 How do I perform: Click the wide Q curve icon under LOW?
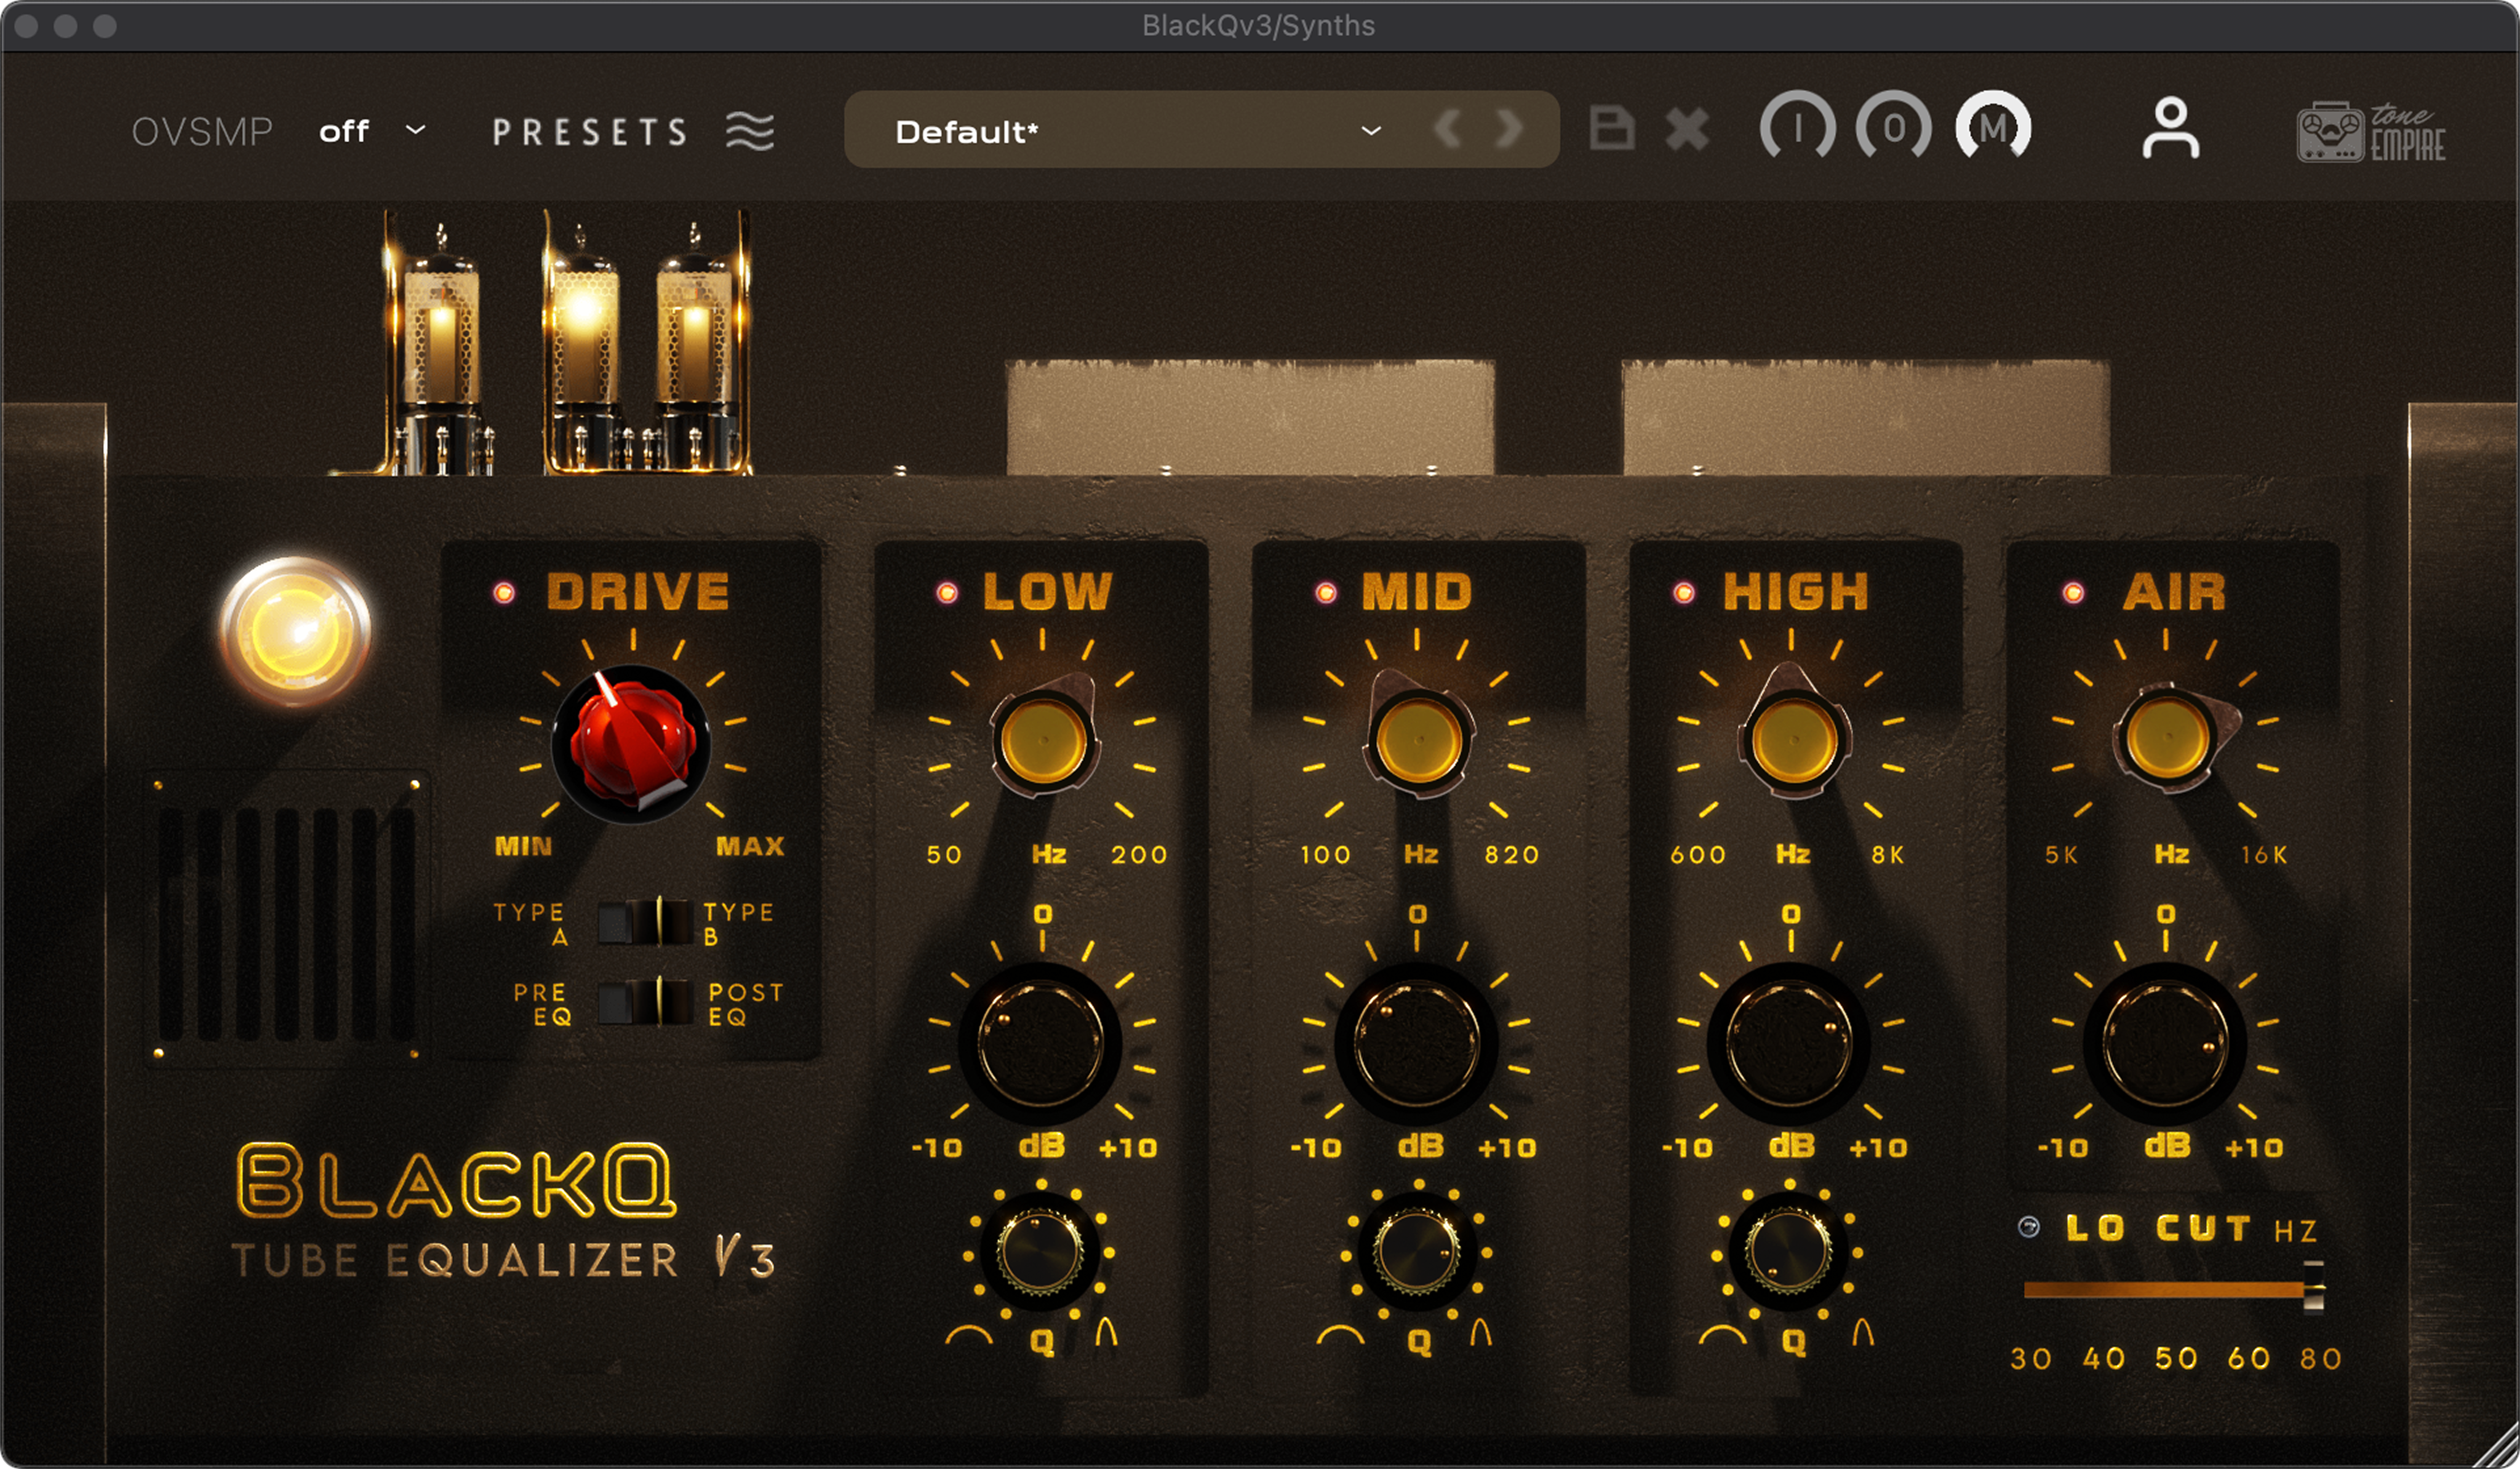pyautogui.click(x=969, y=1335)
